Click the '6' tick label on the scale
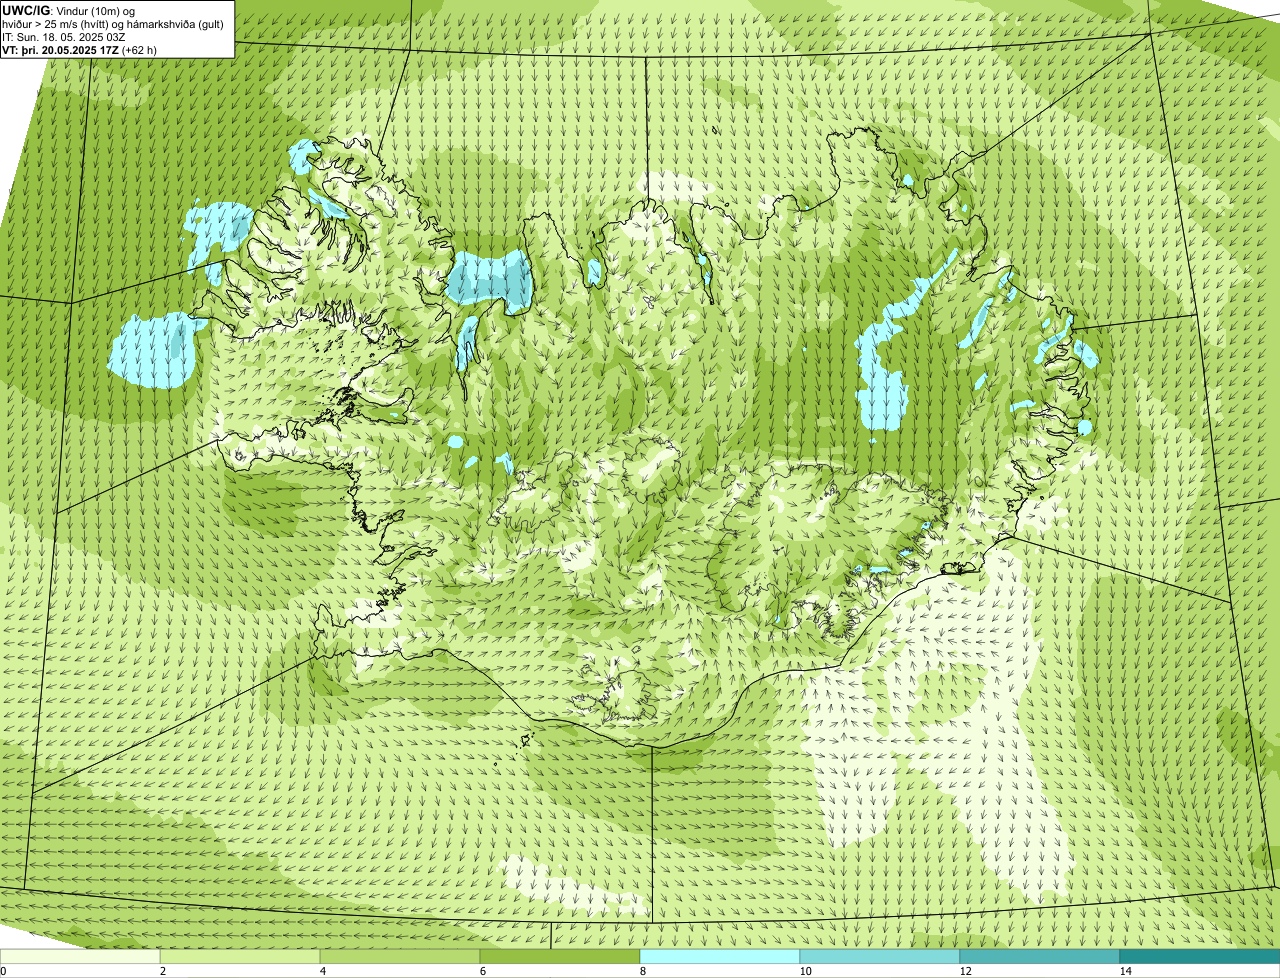The image size is (1280, 978). coord(482,971)
